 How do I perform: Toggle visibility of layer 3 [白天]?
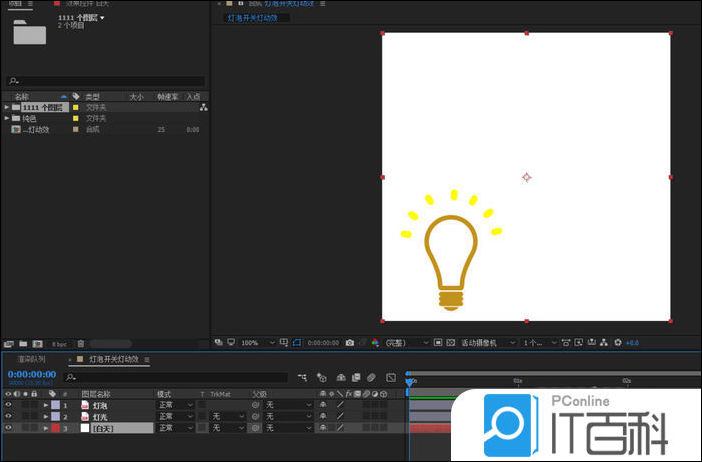[x=8, y=428]
